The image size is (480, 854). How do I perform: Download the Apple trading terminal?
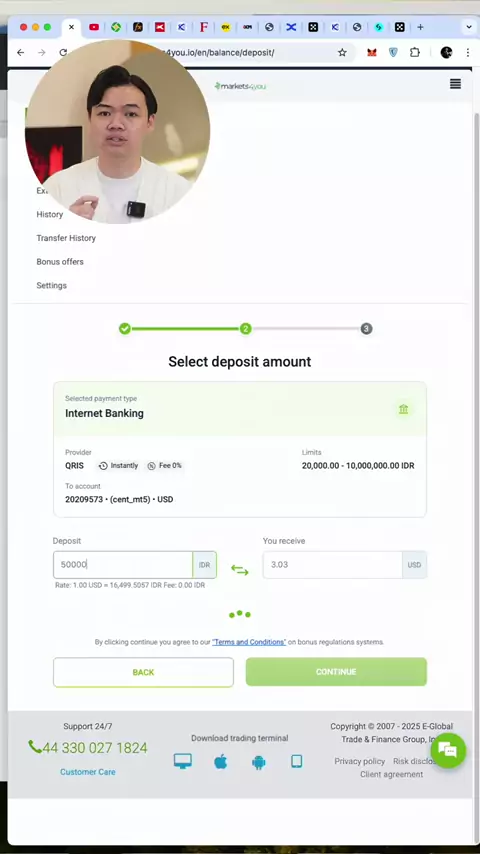pos(221,761)
